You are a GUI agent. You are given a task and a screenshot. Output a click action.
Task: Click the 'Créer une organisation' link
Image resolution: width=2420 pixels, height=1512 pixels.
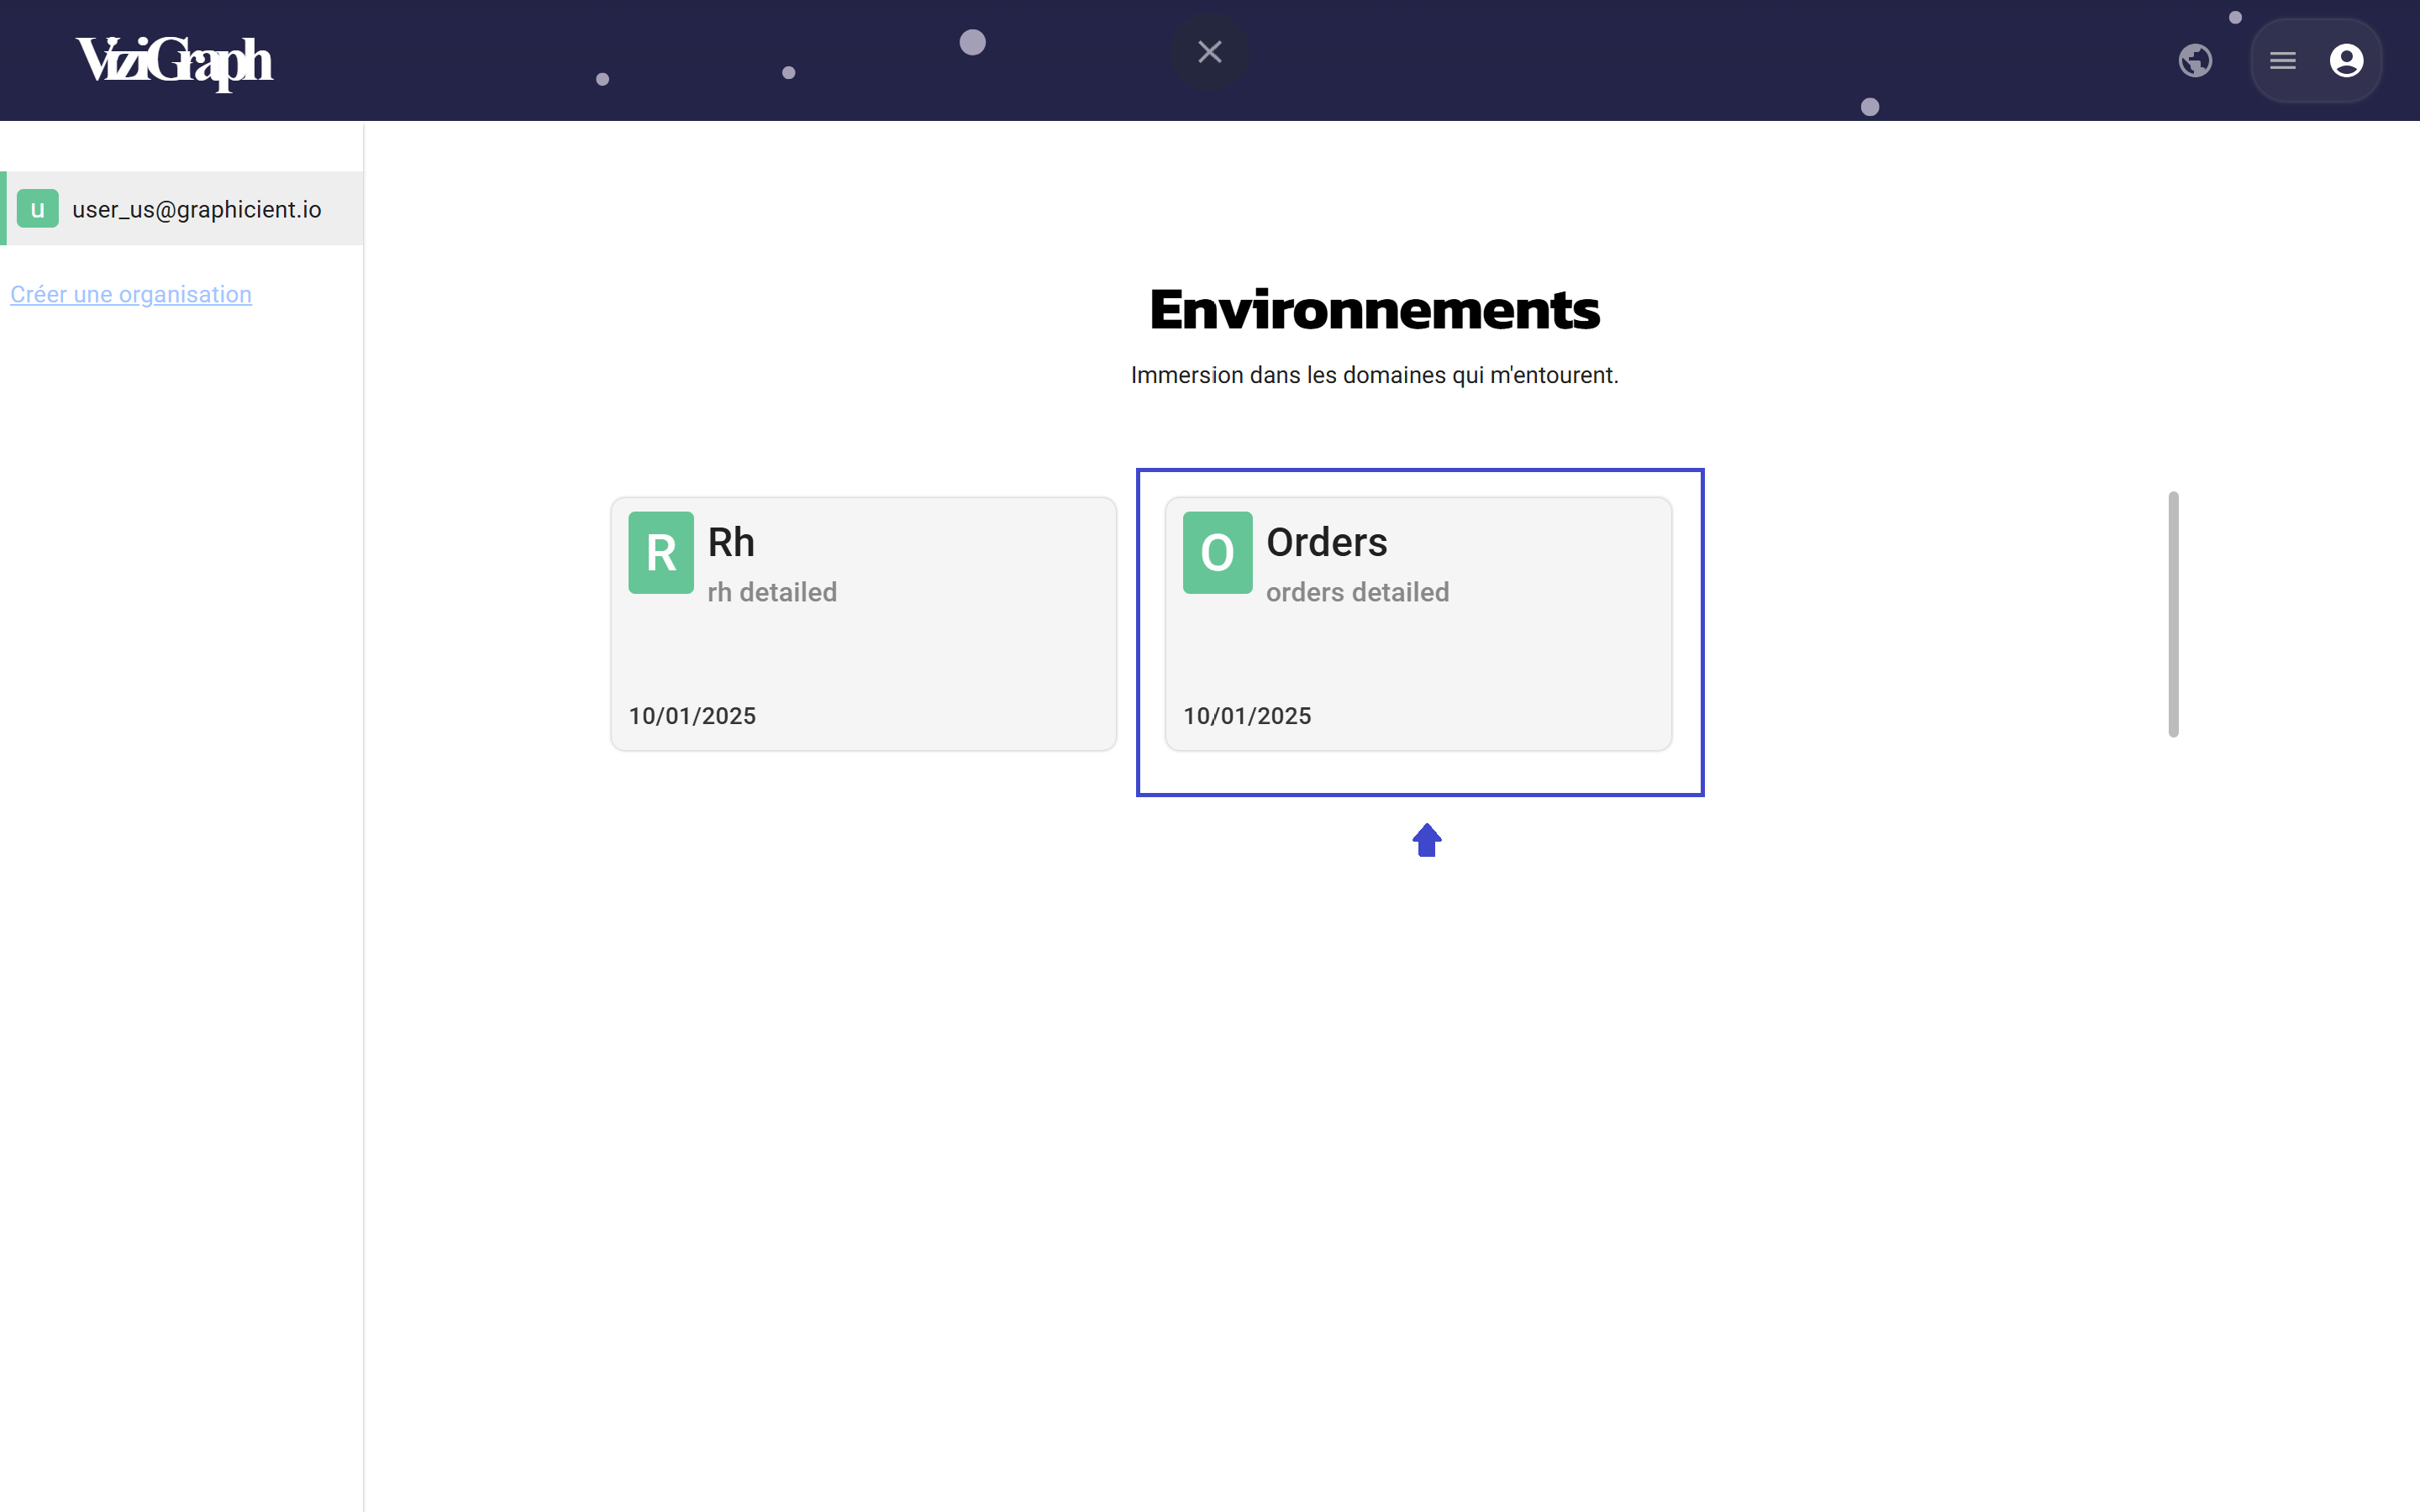tap(131, 294)
